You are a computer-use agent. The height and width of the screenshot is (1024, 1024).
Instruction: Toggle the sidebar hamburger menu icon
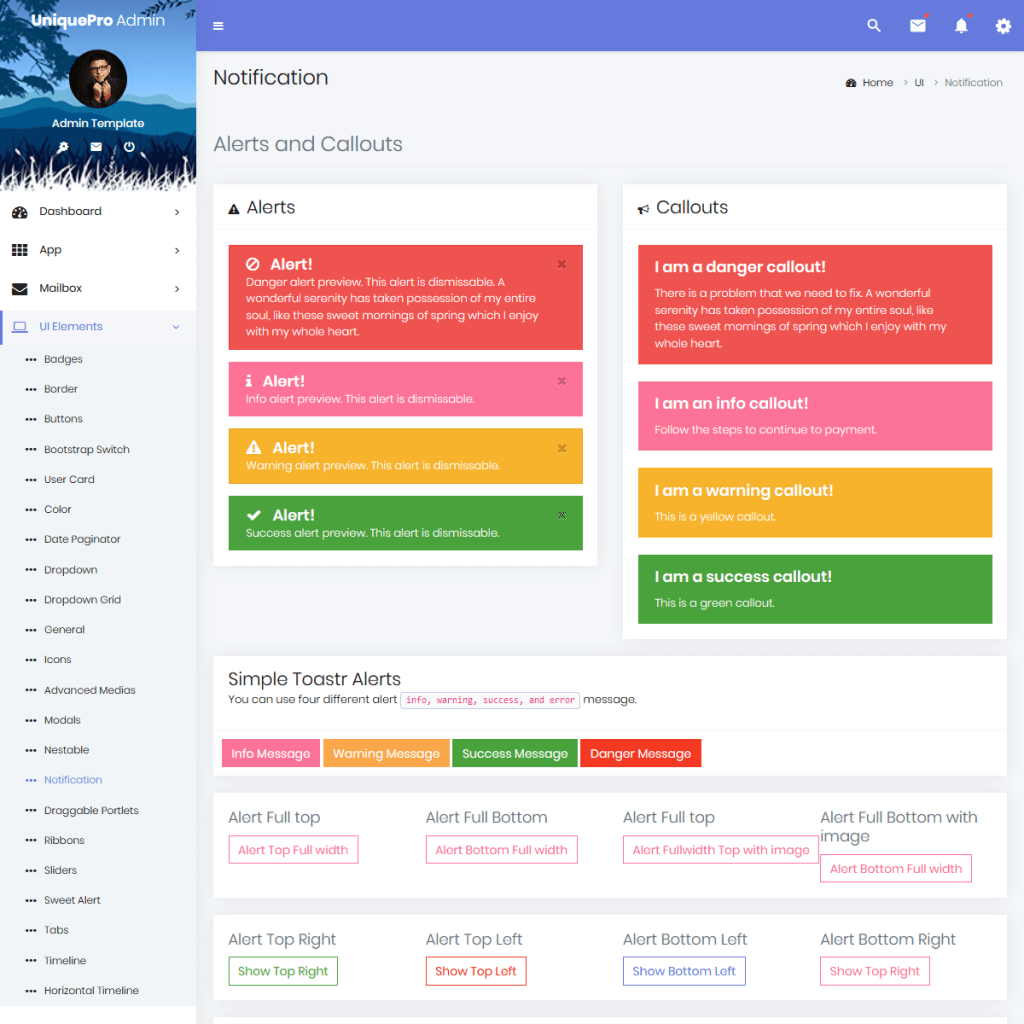(218, 26)
